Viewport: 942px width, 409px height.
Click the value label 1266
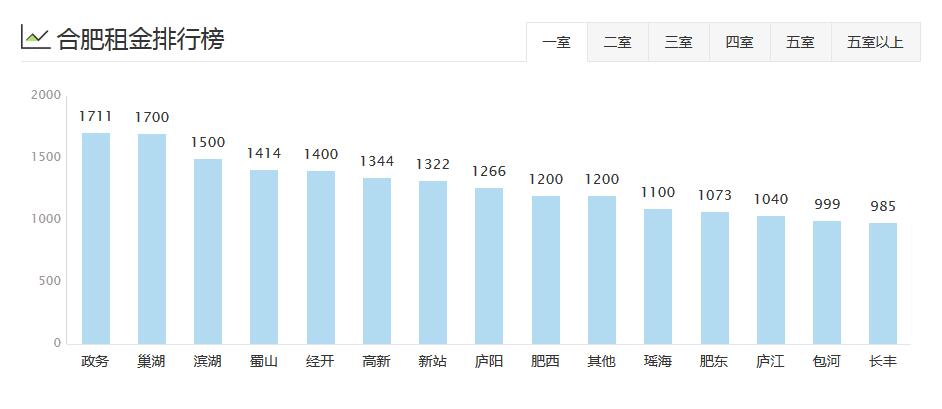click(x=489, y=171)
